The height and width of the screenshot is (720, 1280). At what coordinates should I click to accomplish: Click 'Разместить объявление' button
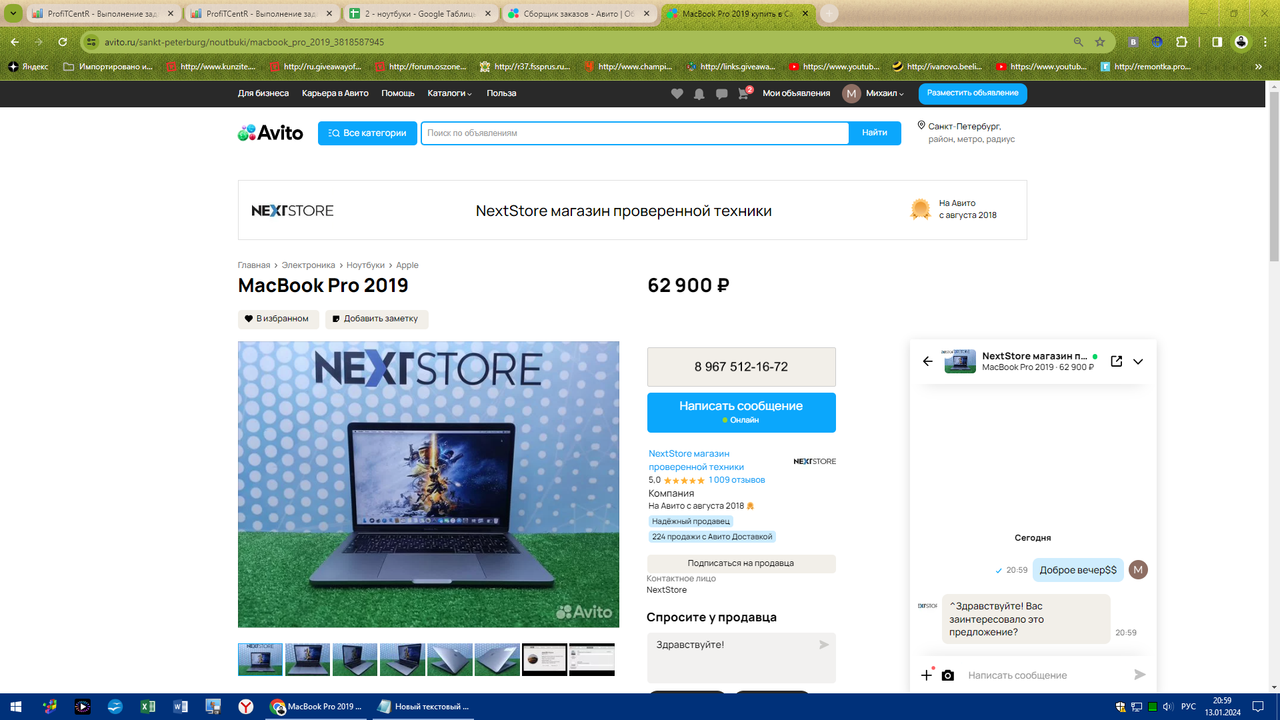[x=973, y=93]
